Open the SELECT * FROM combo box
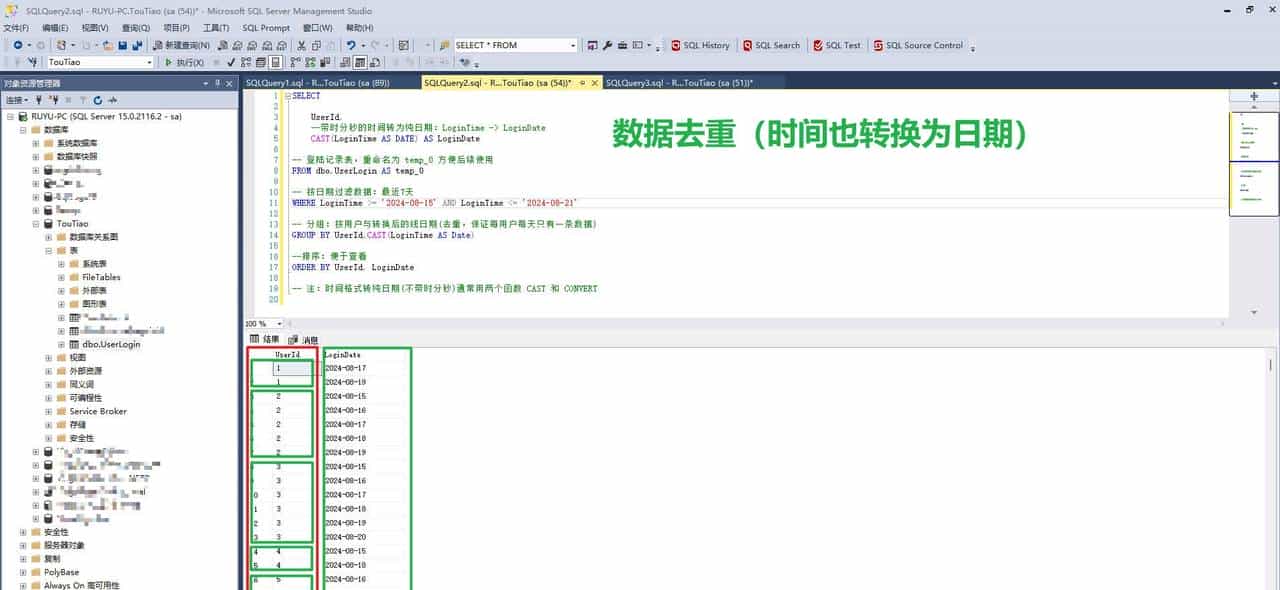Screen dimensions: 1280x590 (x=572, y=45)
